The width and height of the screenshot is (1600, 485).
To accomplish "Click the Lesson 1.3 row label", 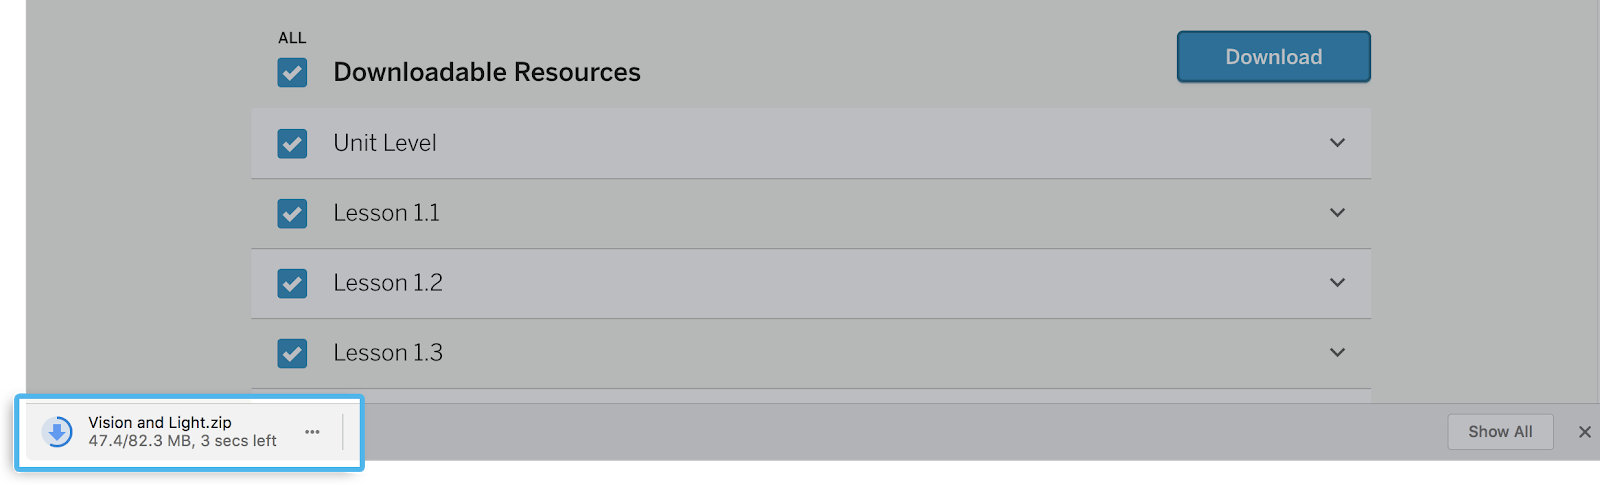I will (x=388, y=353).
